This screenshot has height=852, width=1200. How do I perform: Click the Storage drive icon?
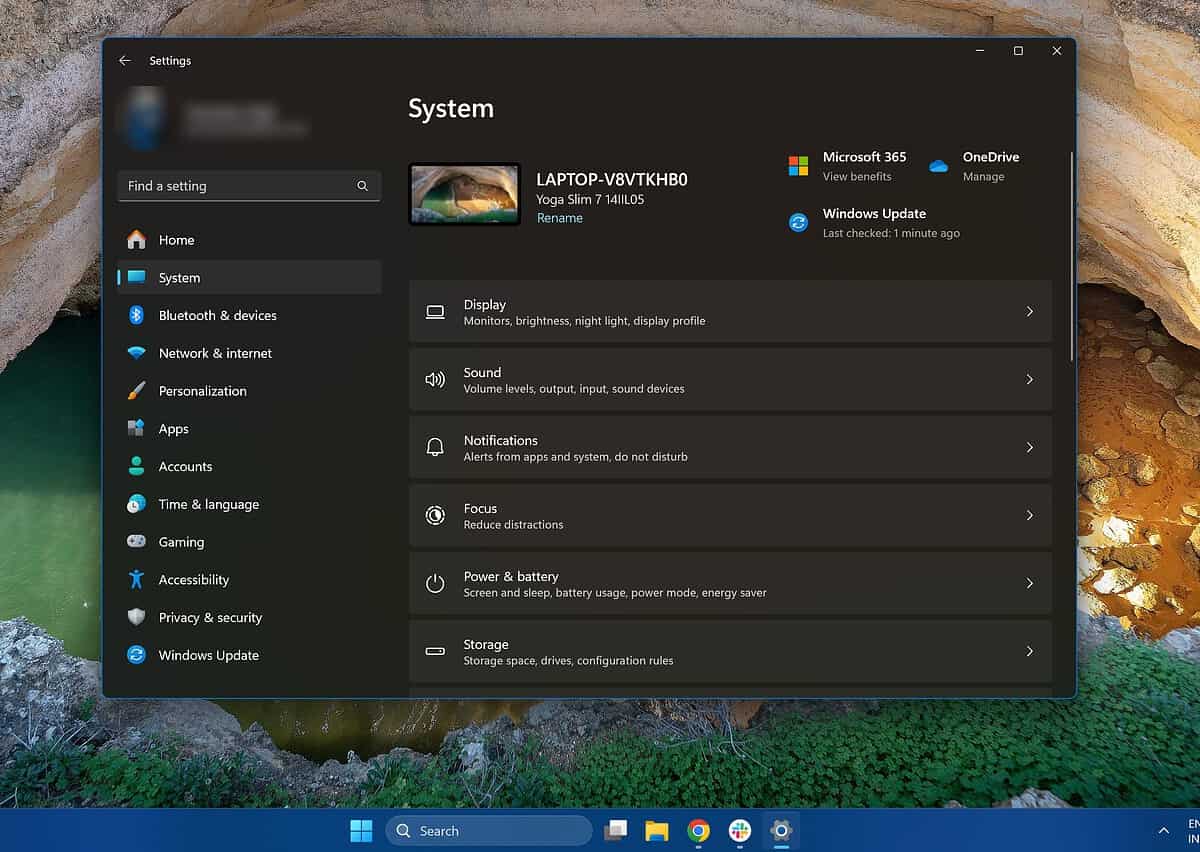click(x=435, y=651)
